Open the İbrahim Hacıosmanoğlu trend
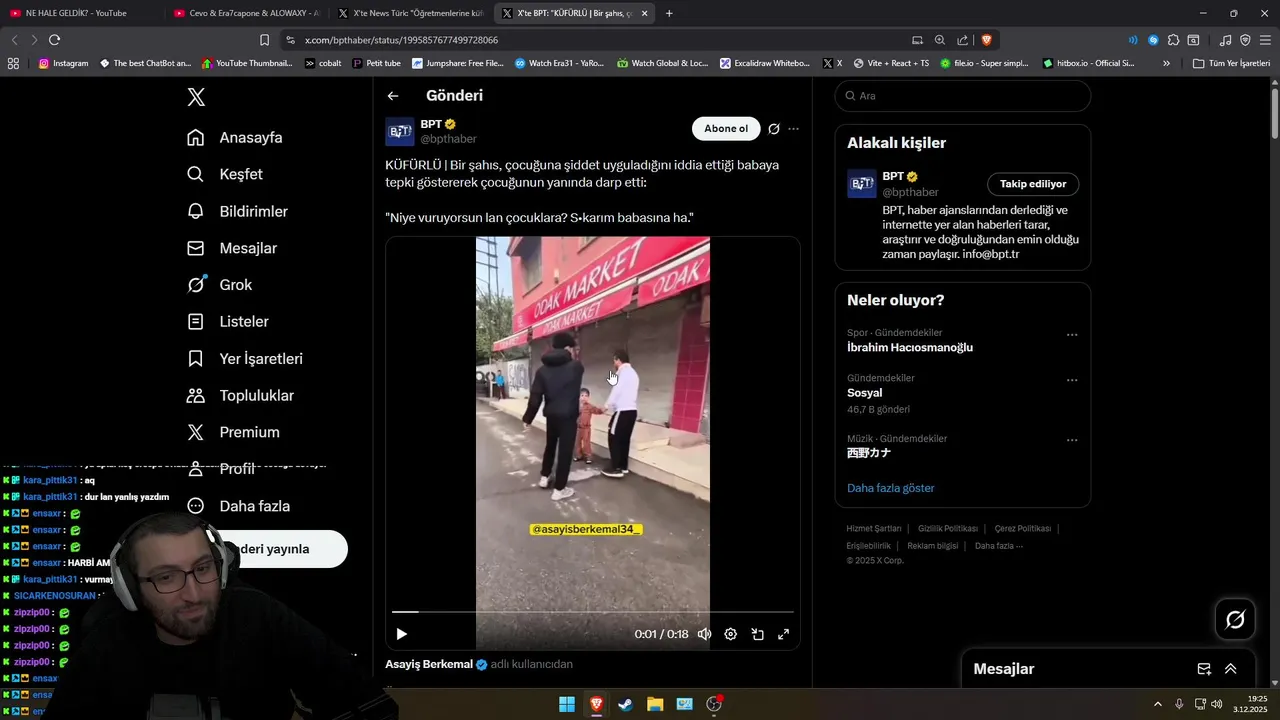The width and height of the screenshot is (1280, 720). [x=910, y=348]
